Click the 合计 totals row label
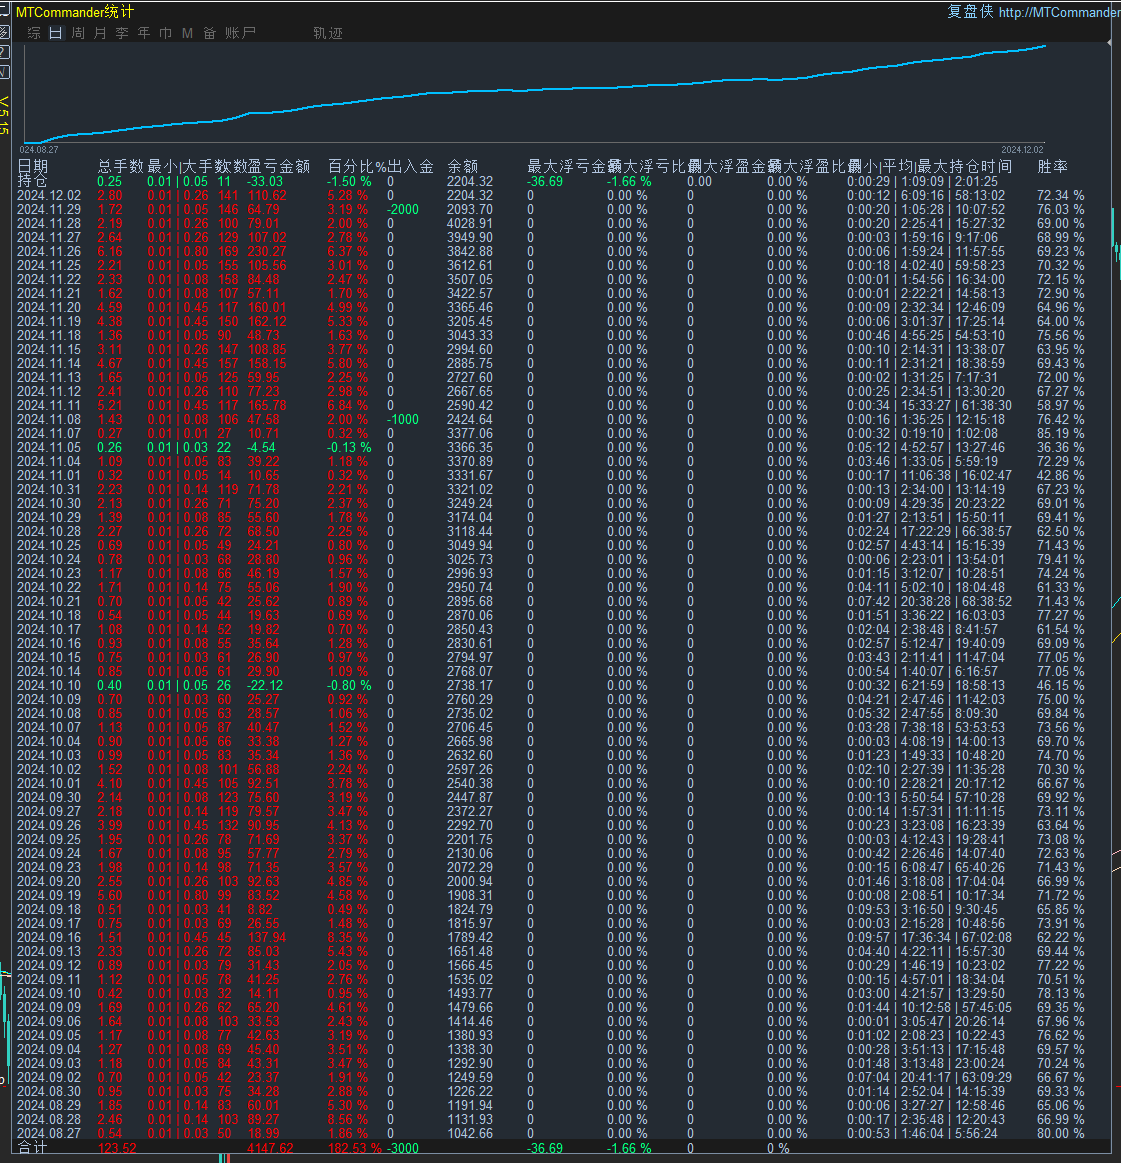This screenshot has height=1163, width=1121. (x=32, y=1147)
